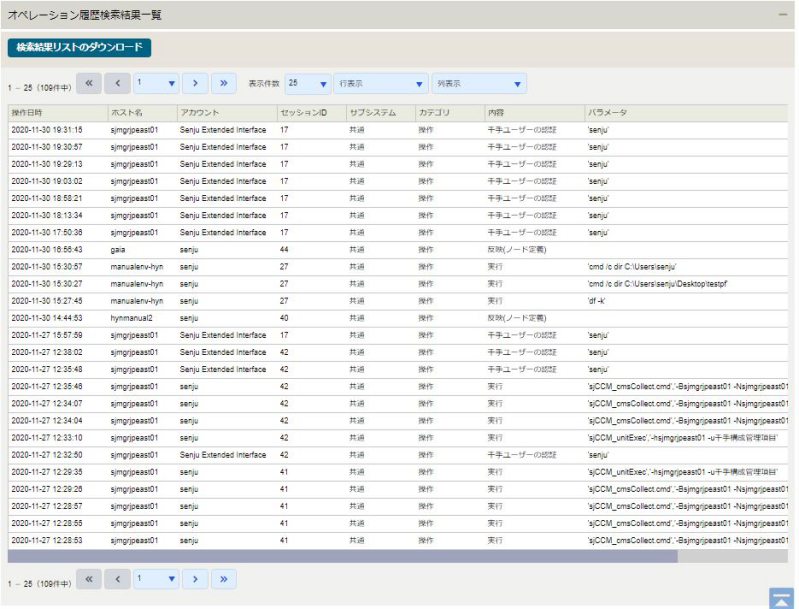Screen dimensions: 799x609
Task: Select row dated 2020-11-30 19:03:02
Action: tap(398, 181)
